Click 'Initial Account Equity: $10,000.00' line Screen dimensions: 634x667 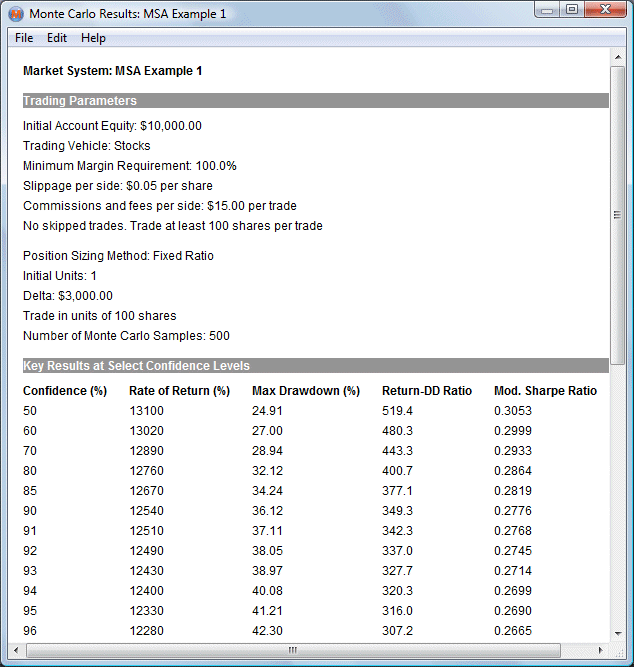pos(112,126)
